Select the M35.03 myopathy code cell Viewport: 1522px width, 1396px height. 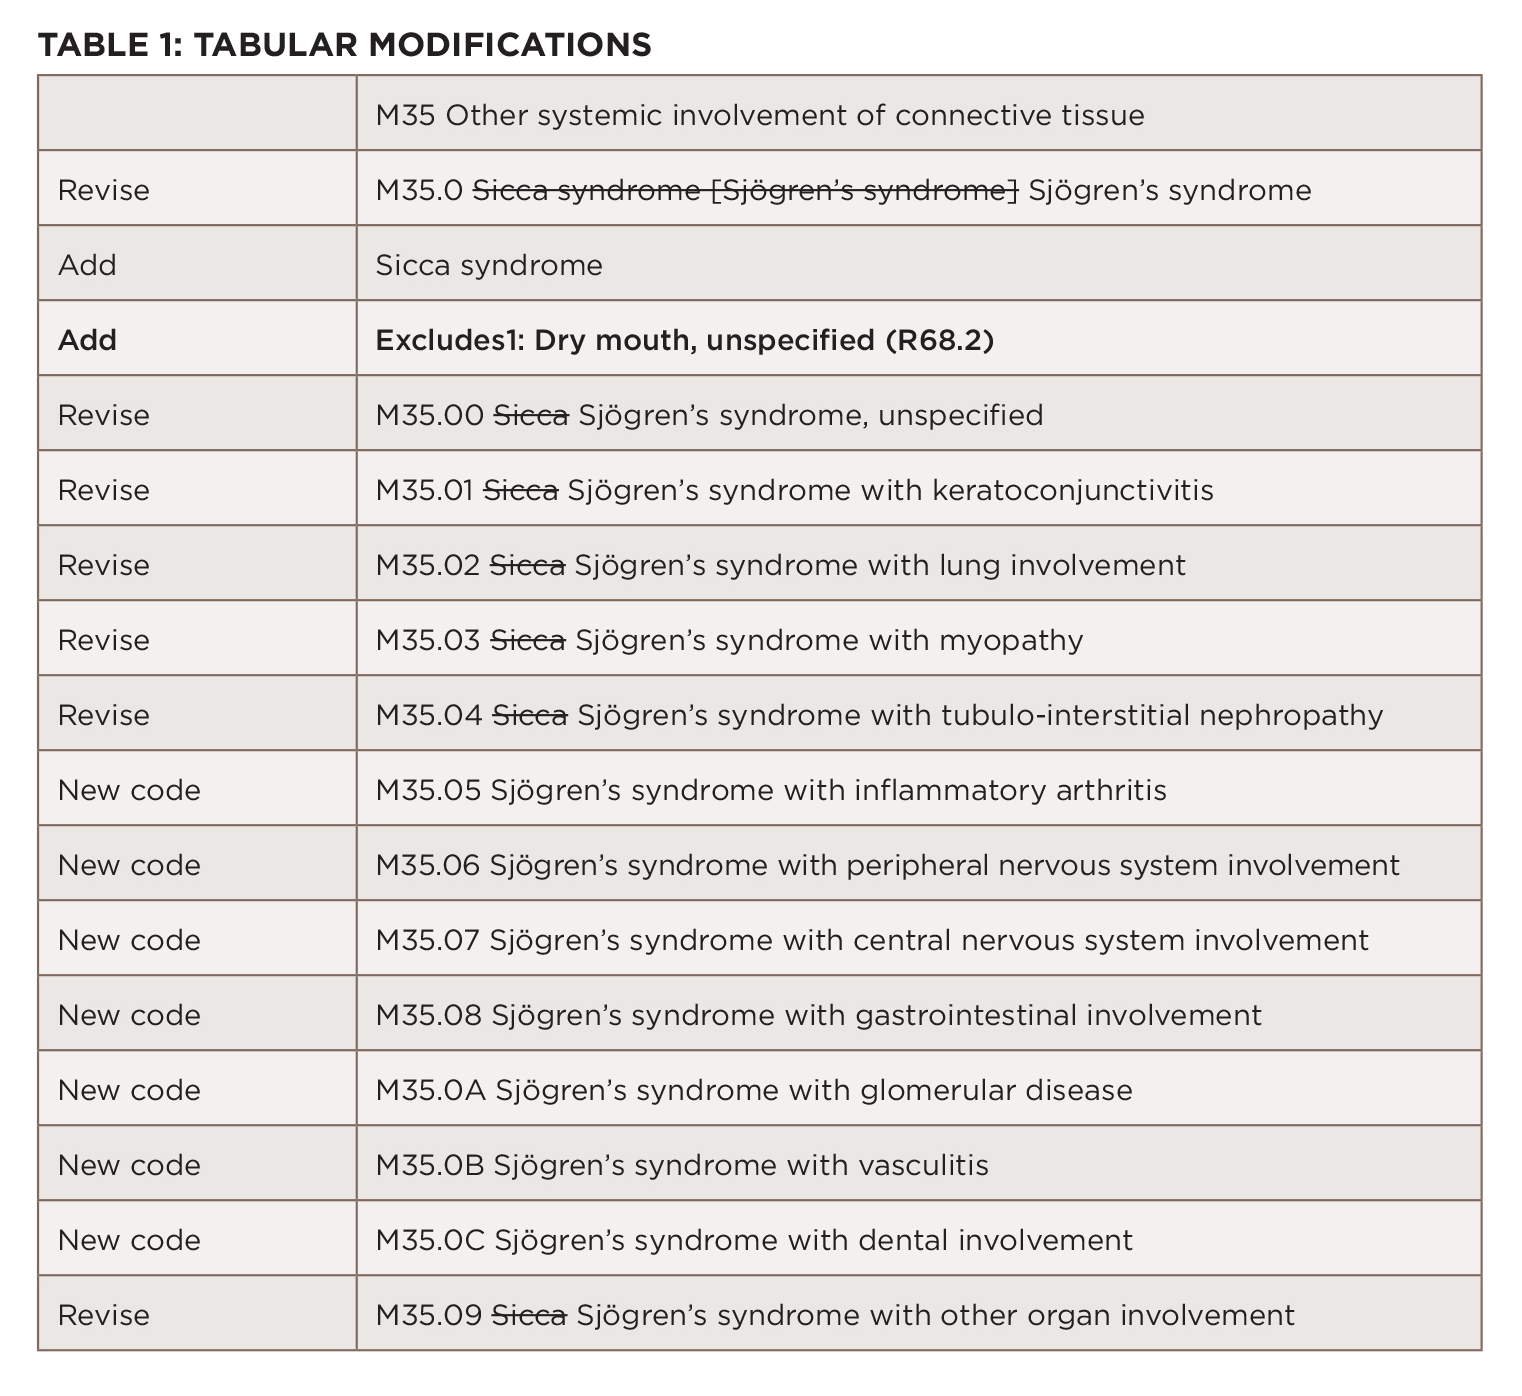(729, 640)
